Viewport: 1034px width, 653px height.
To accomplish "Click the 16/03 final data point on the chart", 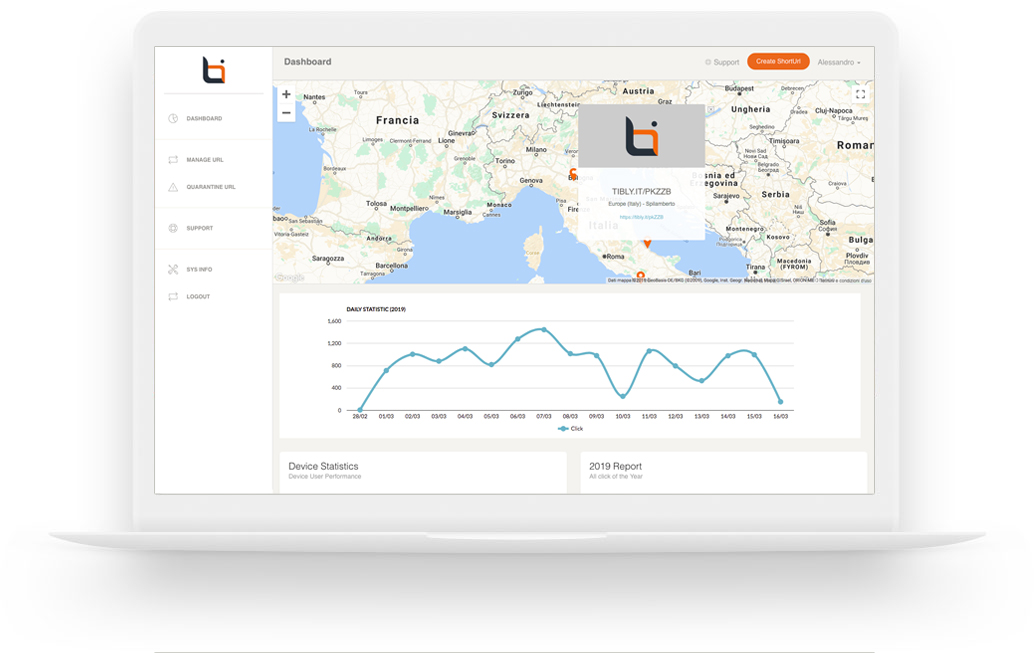I will coord(780,402).
